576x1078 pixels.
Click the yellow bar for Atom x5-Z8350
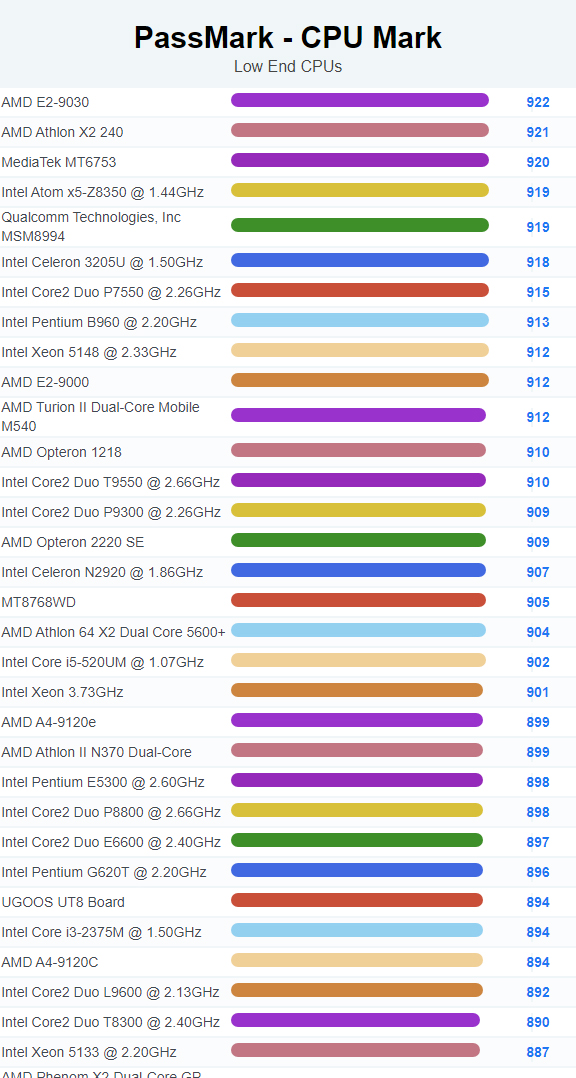[359, 190]
